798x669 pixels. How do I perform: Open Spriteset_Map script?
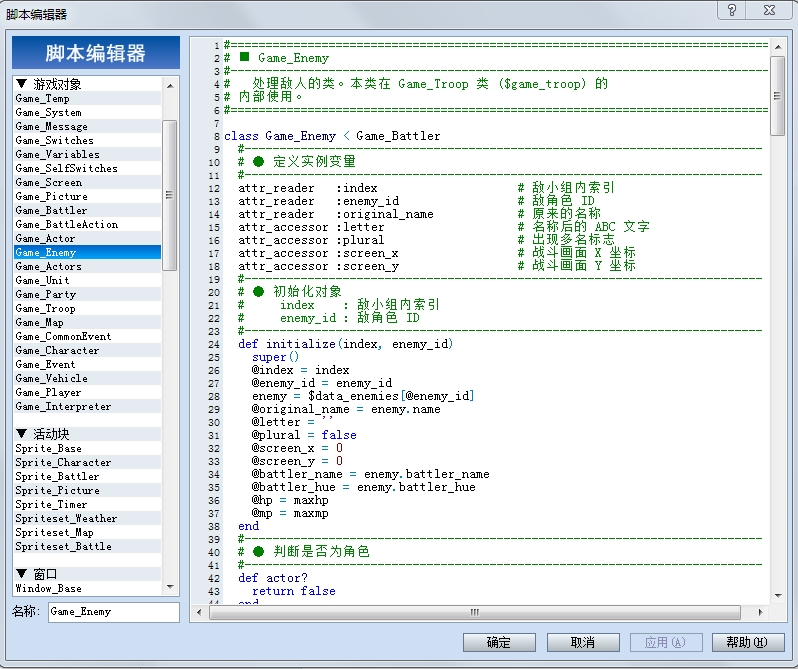[x=87, y=532]
